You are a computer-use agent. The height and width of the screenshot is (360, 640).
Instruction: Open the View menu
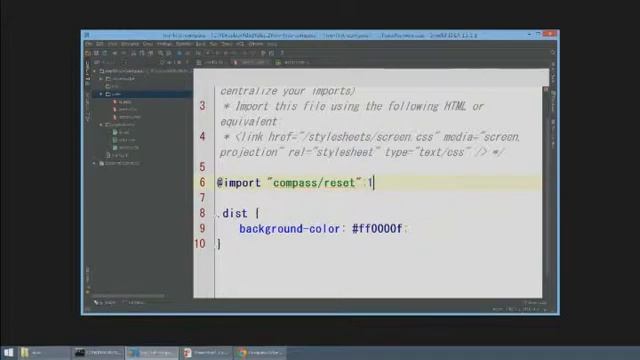pyautogui.click(x=112, y=44)
